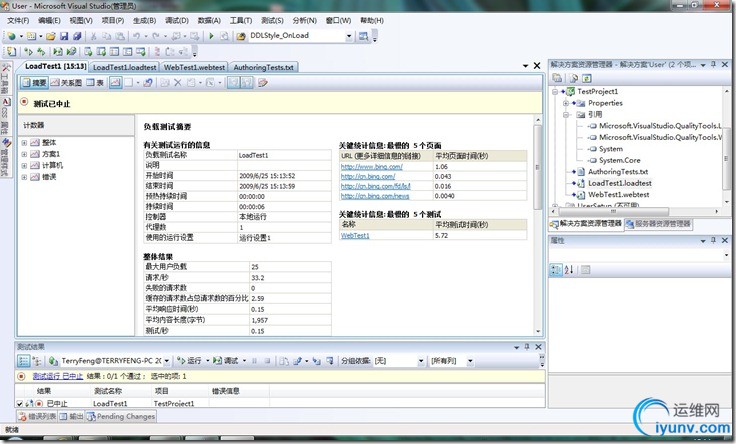Open the DDLStyle_OnLoad combo box dropdown
The image size is (736, 444).
pyautogui.click(x=349, y=36)
